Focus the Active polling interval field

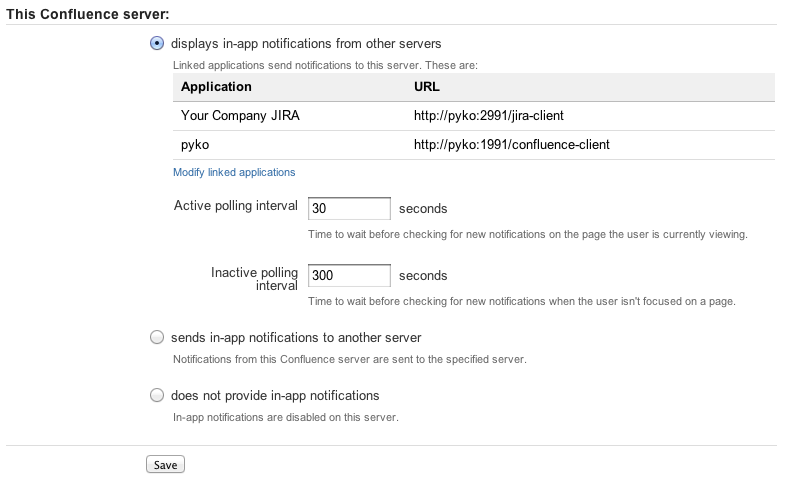click(349, 208)
